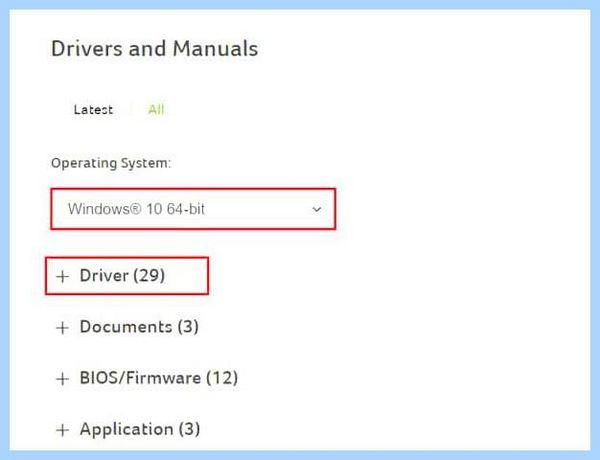
Task: Click the plus icon beside Application
Action: (62, 430)
